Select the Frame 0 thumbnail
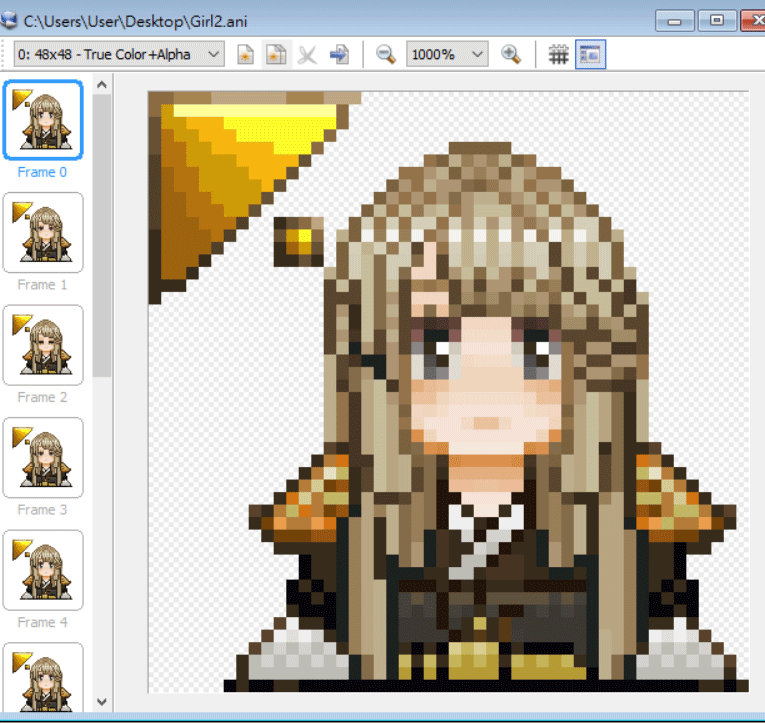The height and width of the screenshot is (723, 765). [x=43, y=120]
